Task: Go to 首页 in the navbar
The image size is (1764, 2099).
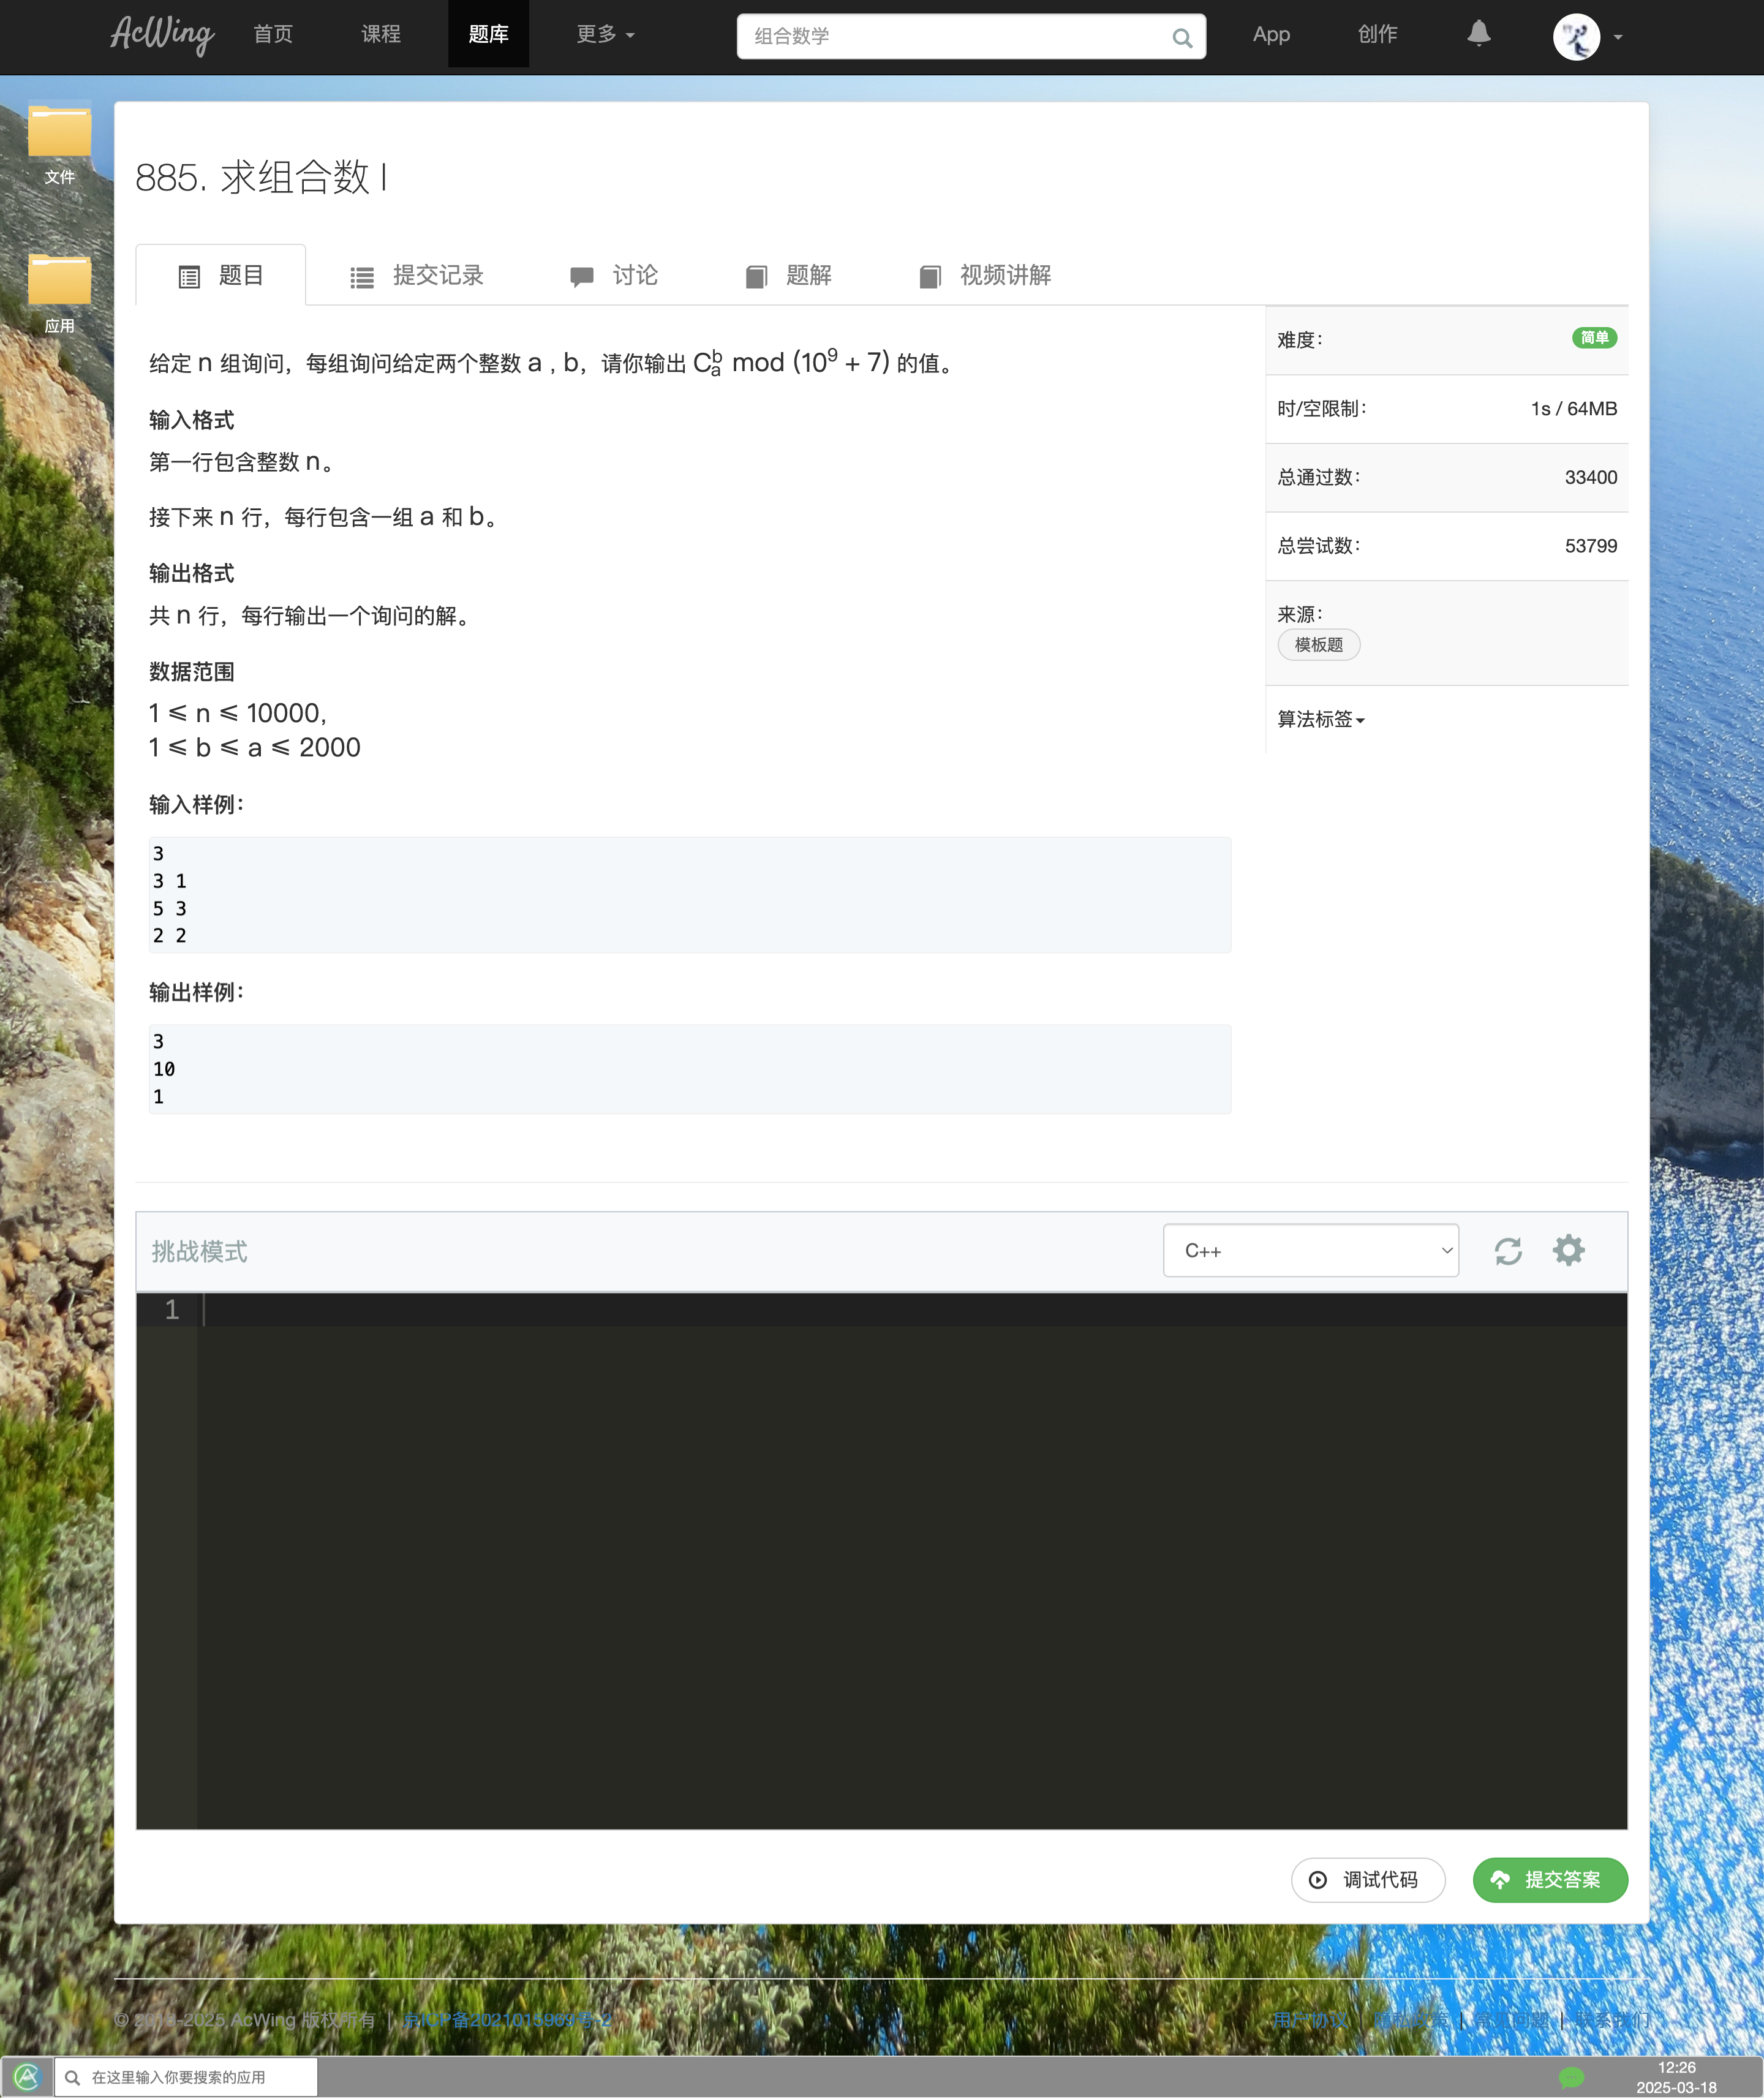Action: point(273,35)
